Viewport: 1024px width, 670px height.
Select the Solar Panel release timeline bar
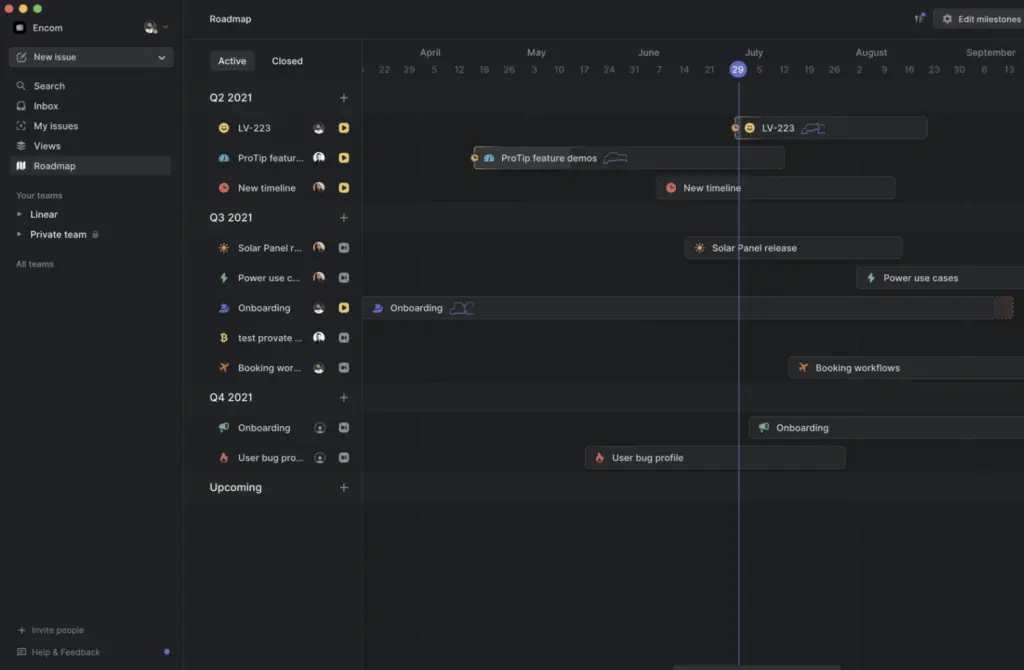(793, 248)
